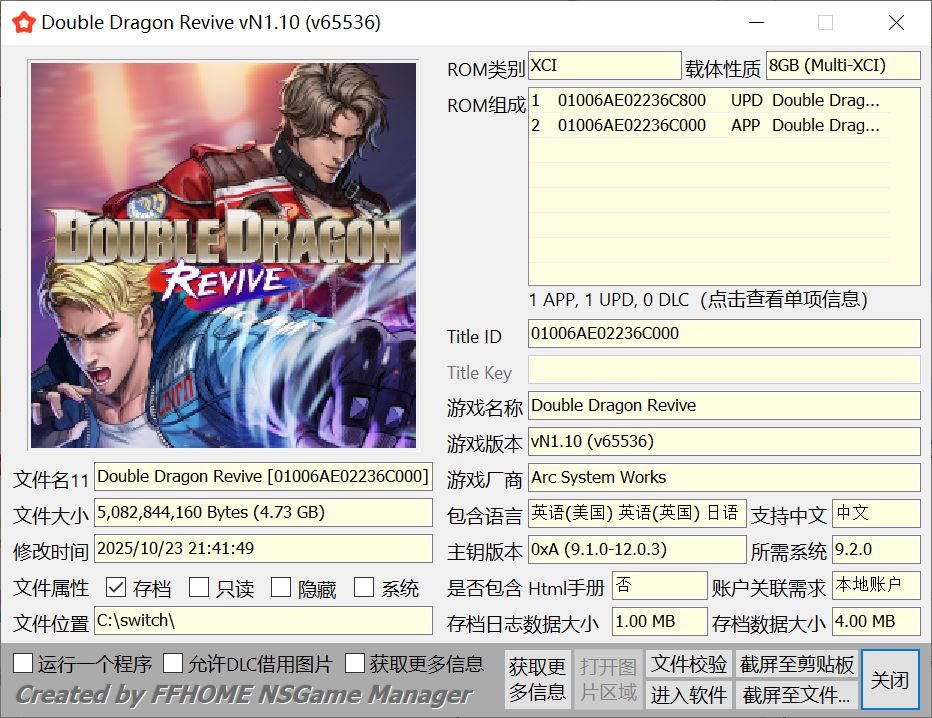
Task: Click the Double Dragon Revive cover art
Action: [x=222, y=255]
